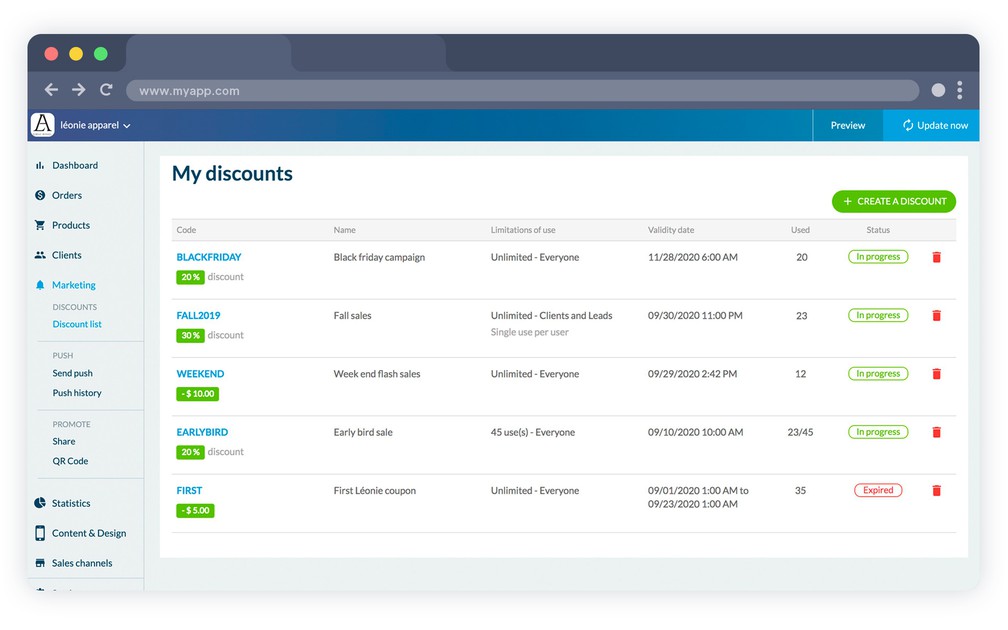Click the Expired status badge for FIRST
1008x630 pixels.
pyautogui.click(x=878, y=490)
